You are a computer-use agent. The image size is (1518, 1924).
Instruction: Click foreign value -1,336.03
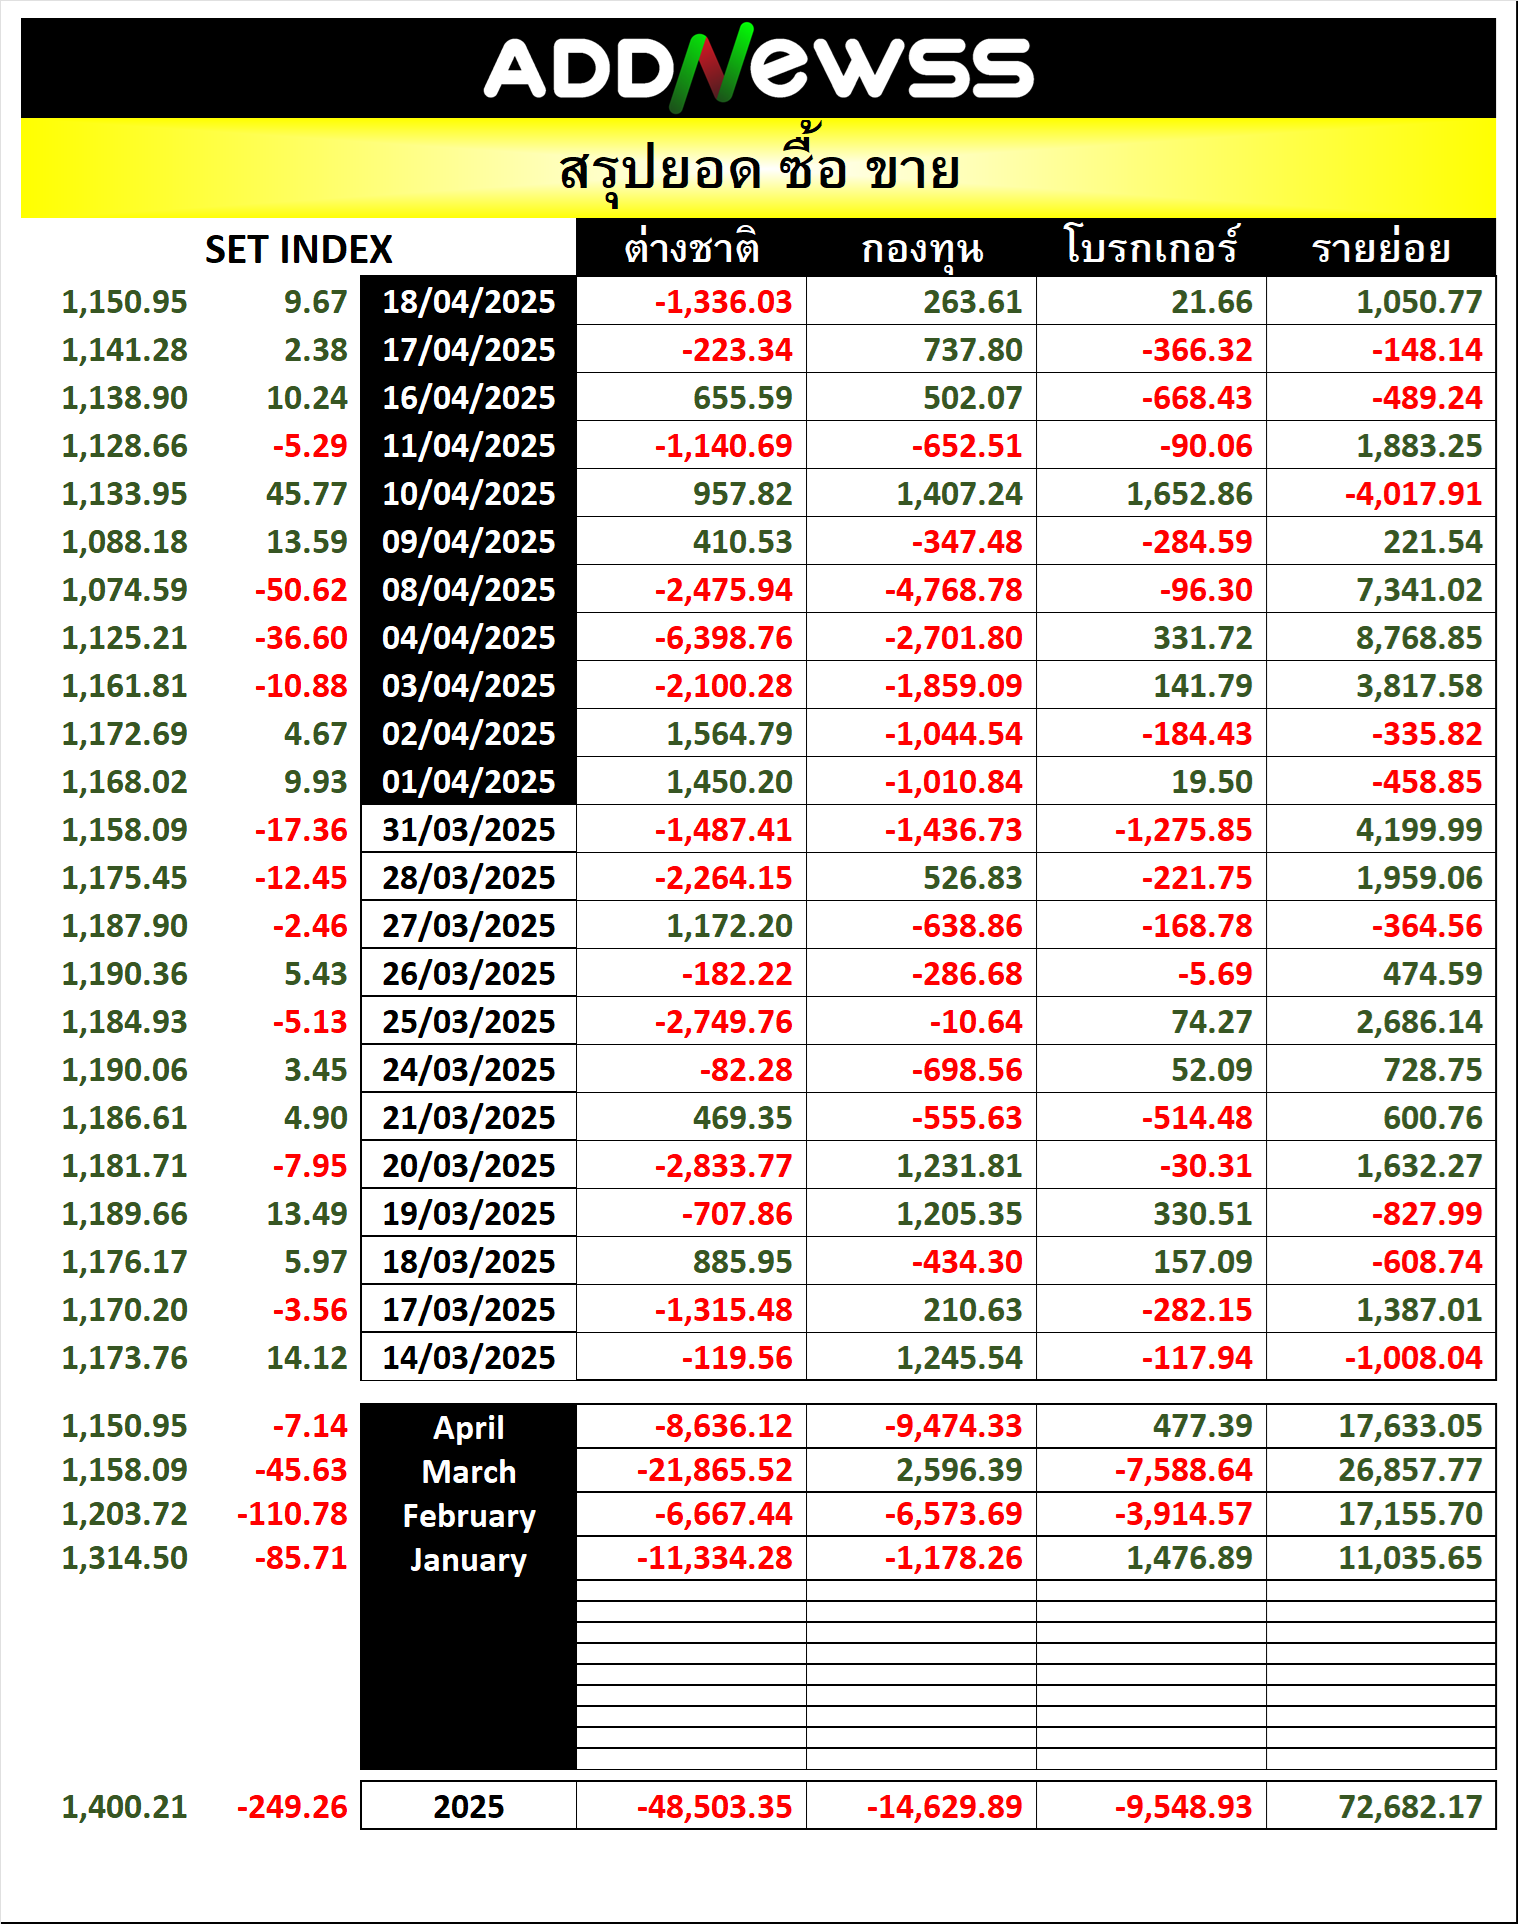pos(723,301)
